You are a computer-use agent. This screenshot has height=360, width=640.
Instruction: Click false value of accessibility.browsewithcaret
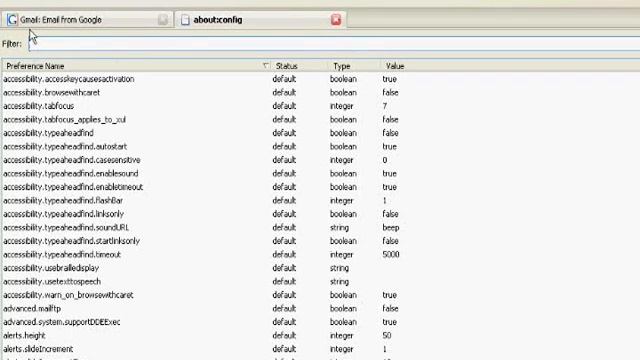point(390,92)
